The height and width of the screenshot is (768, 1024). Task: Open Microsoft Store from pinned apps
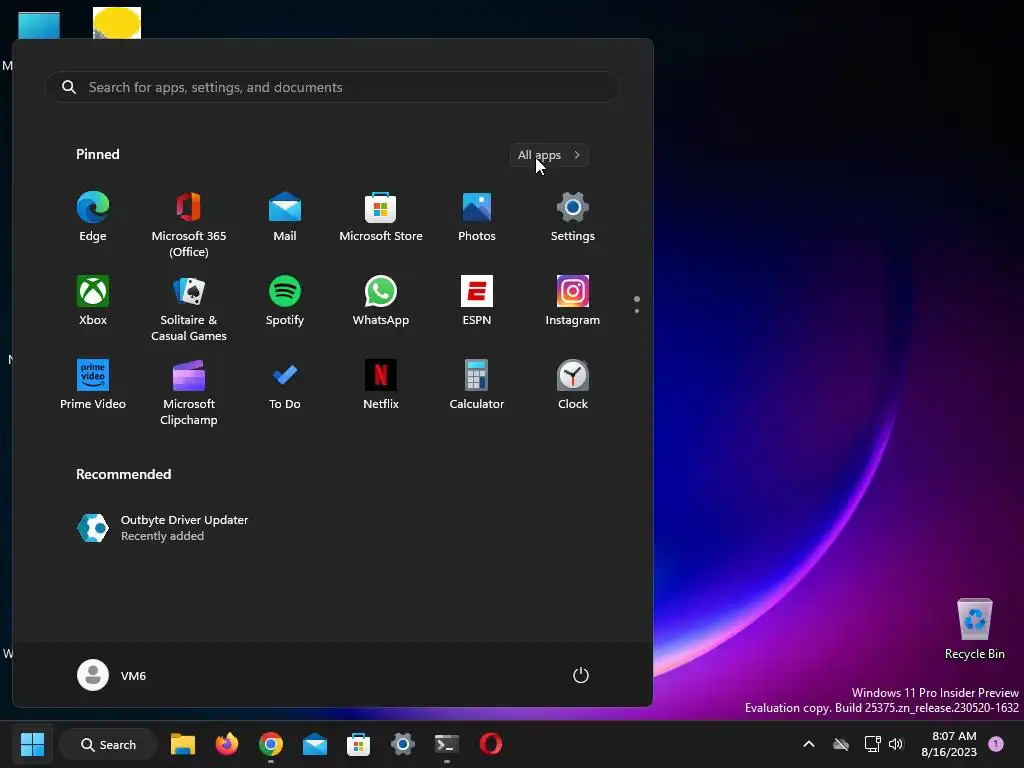coord(381,217)
